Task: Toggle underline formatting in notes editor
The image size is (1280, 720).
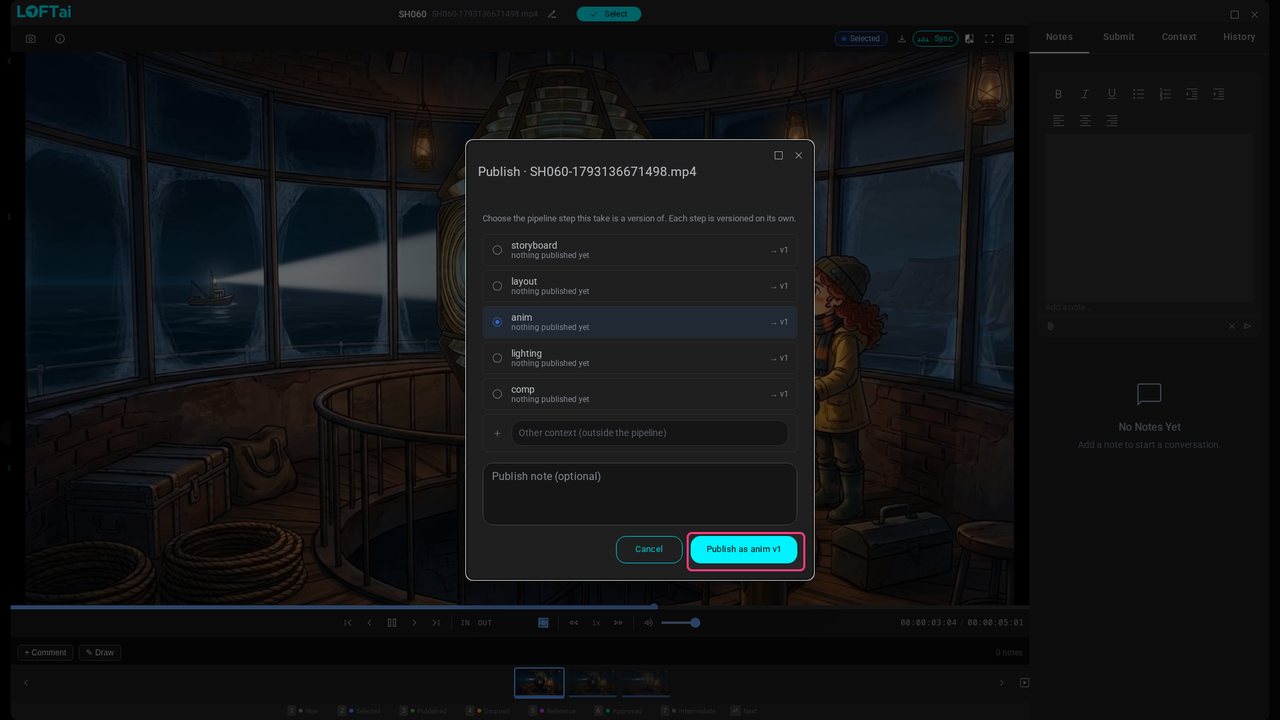Action: click(1111, 94)
